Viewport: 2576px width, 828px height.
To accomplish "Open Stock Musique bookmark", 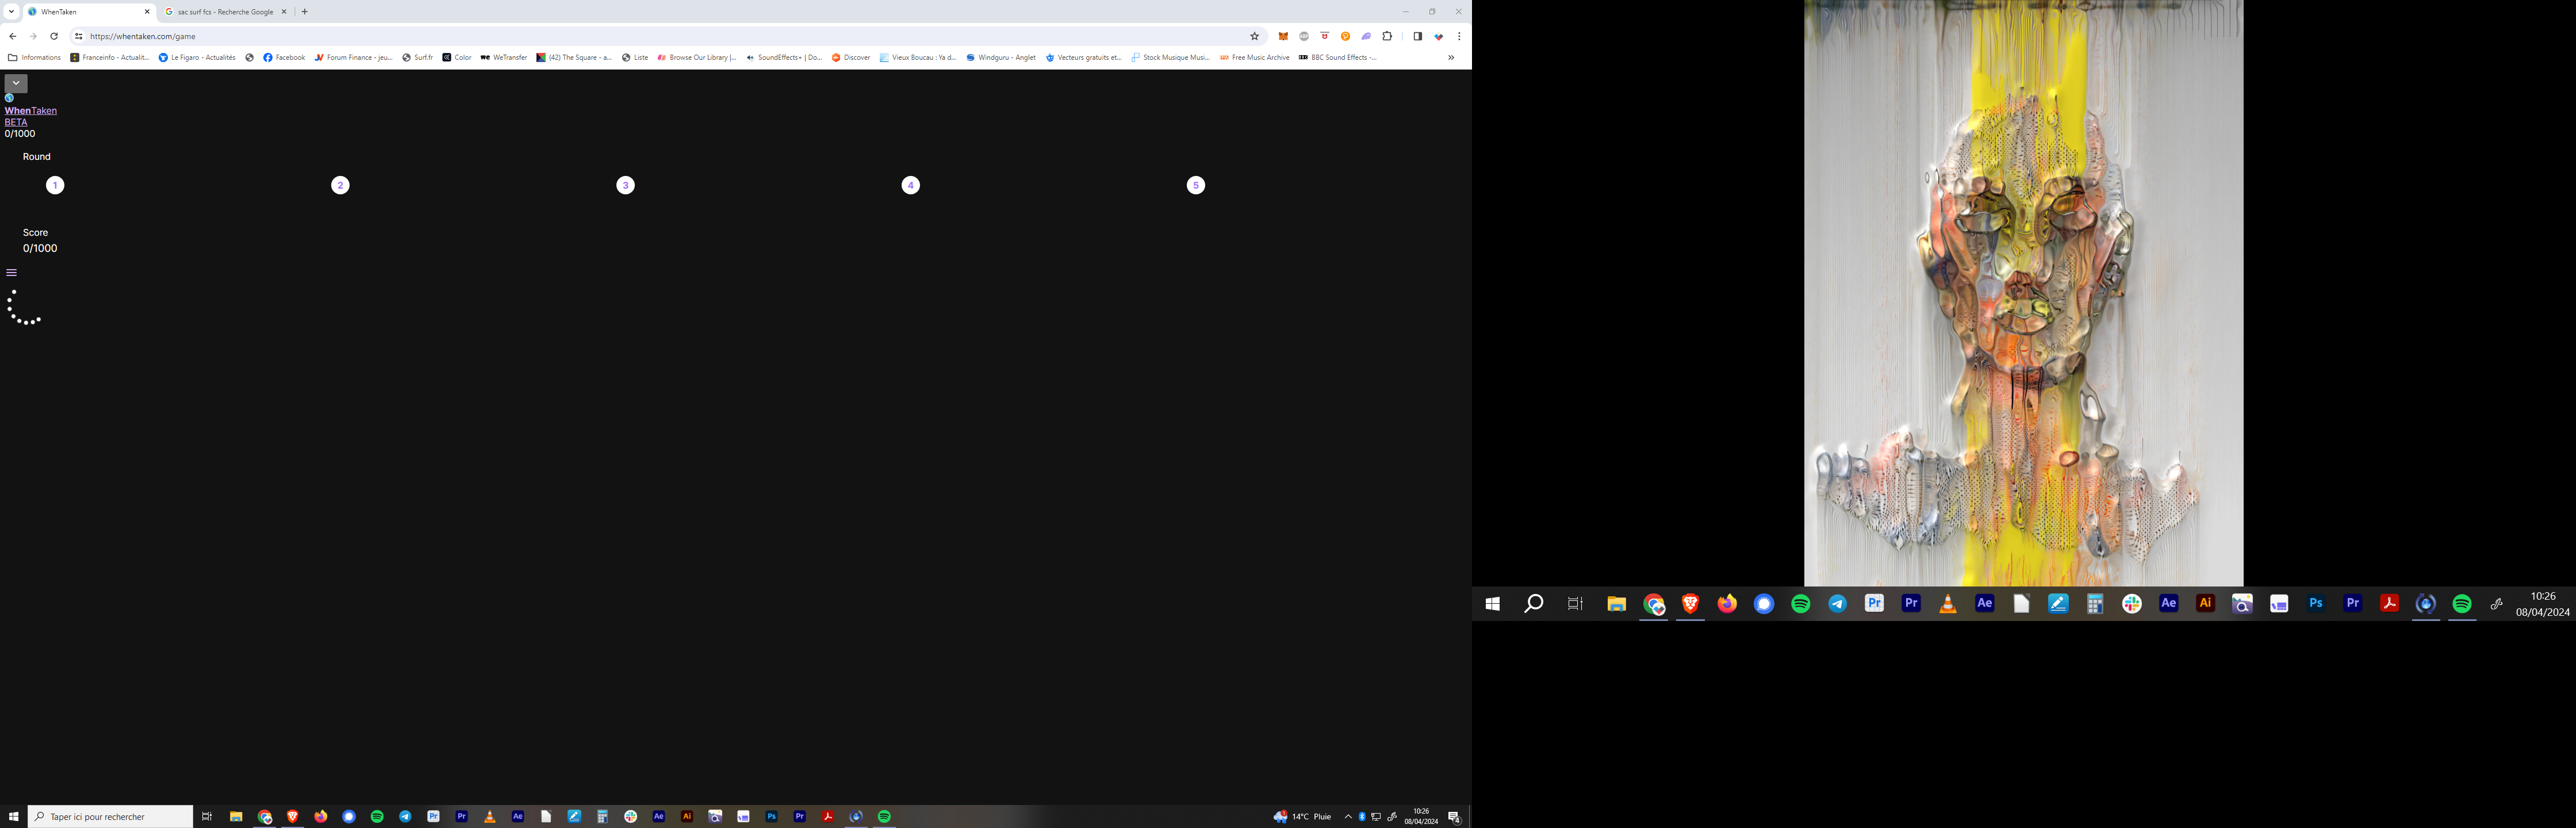I will click(x=1171, y=57).
